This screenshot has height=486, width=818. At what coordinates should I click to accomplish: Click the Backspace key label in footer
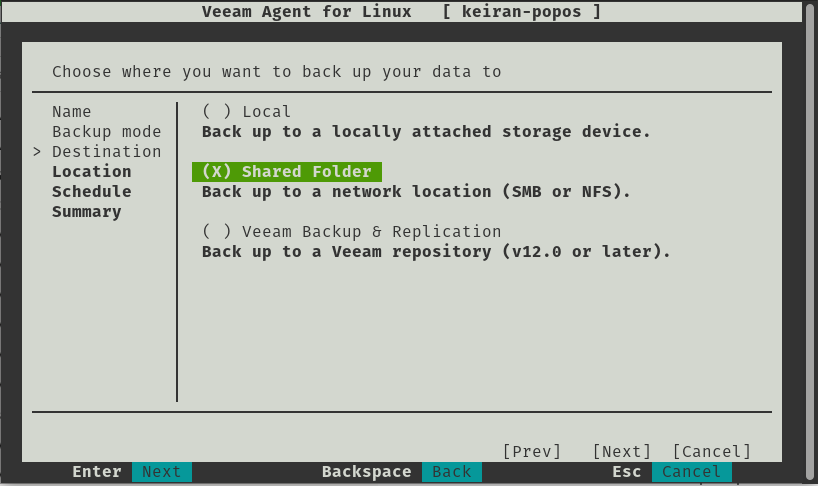pos(367,471)
